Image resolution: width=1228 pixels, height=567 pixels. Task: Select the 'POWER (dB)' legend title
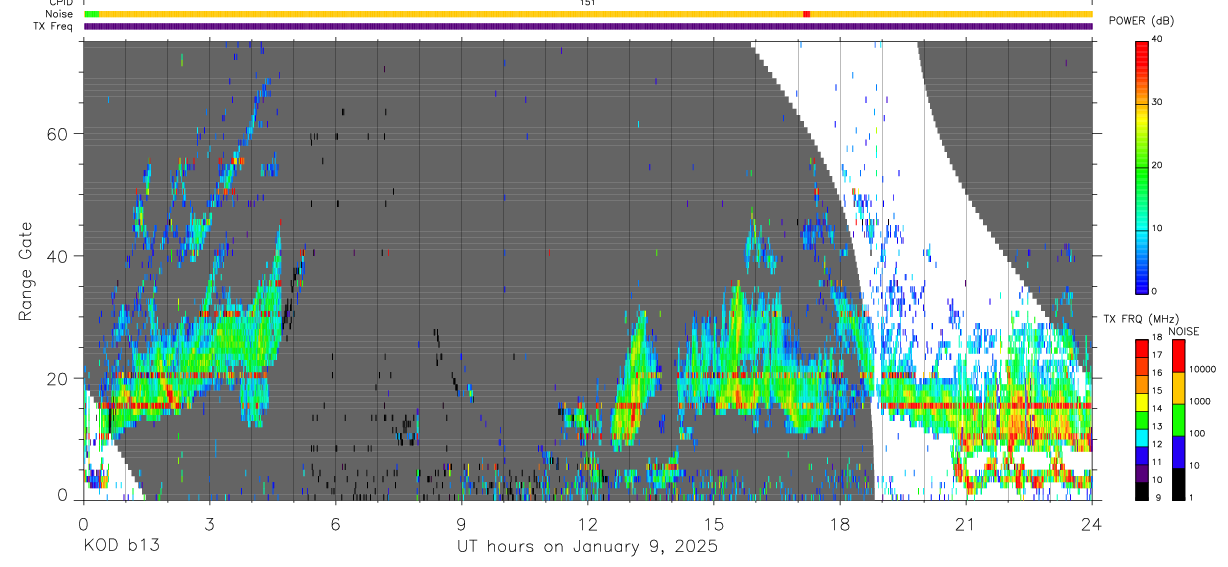(1142, 21)
